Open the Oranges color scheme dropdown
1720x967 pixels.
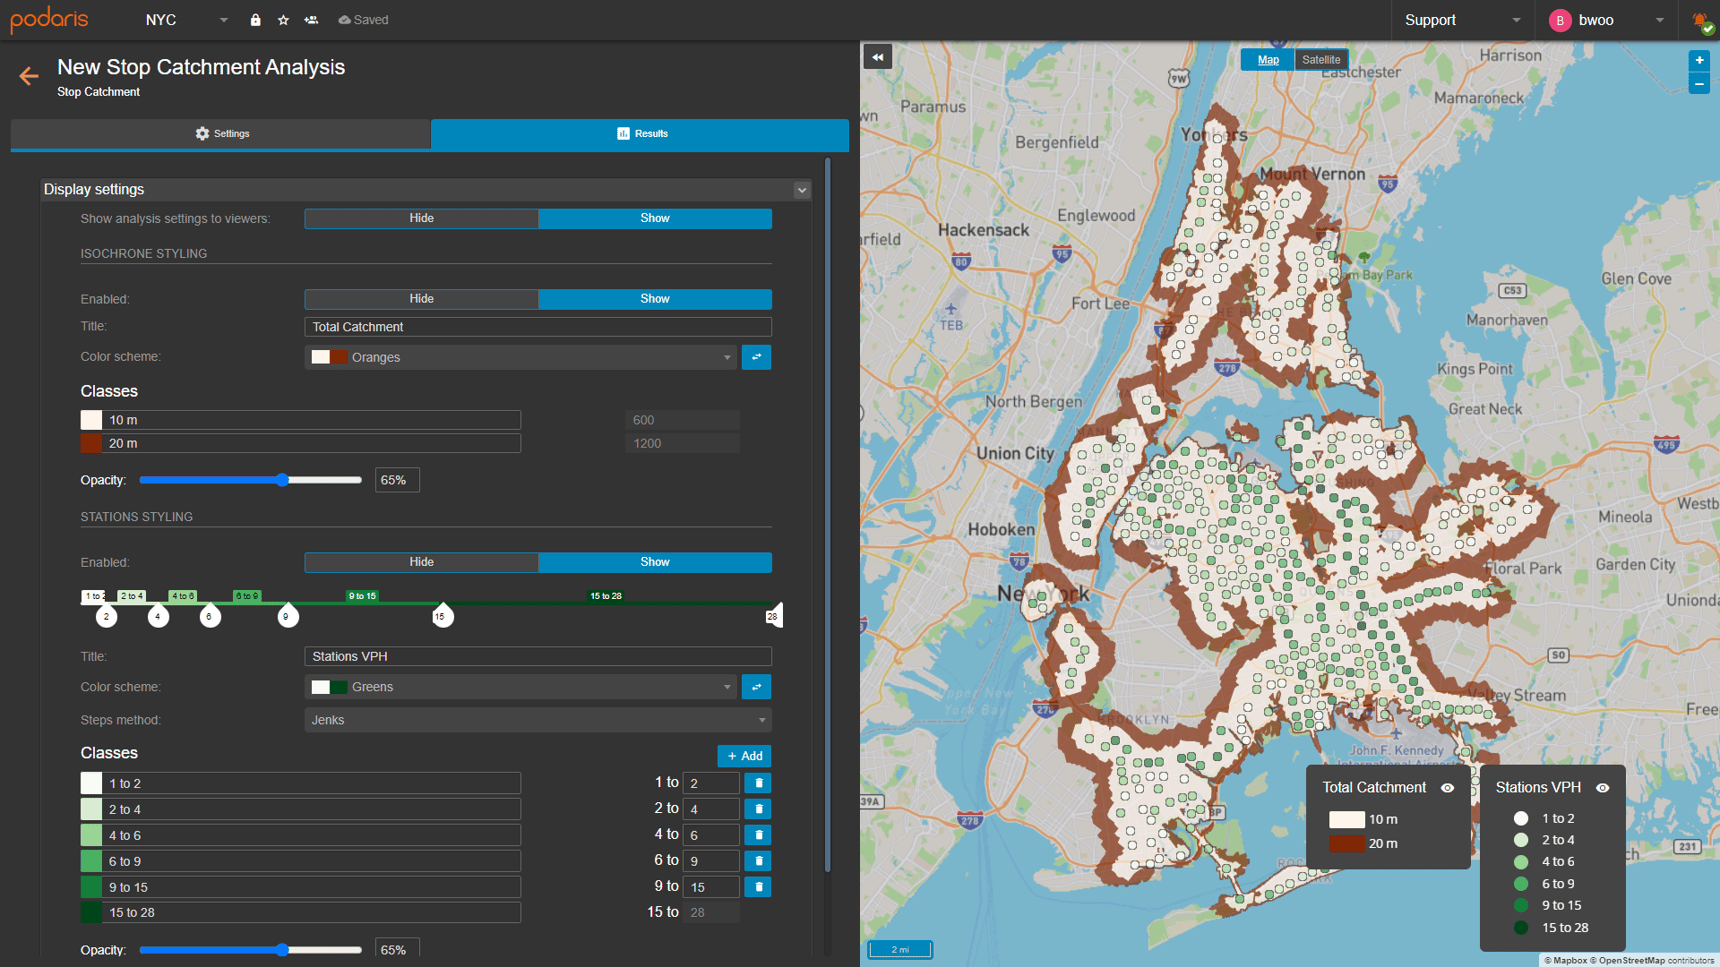point(520,357)
